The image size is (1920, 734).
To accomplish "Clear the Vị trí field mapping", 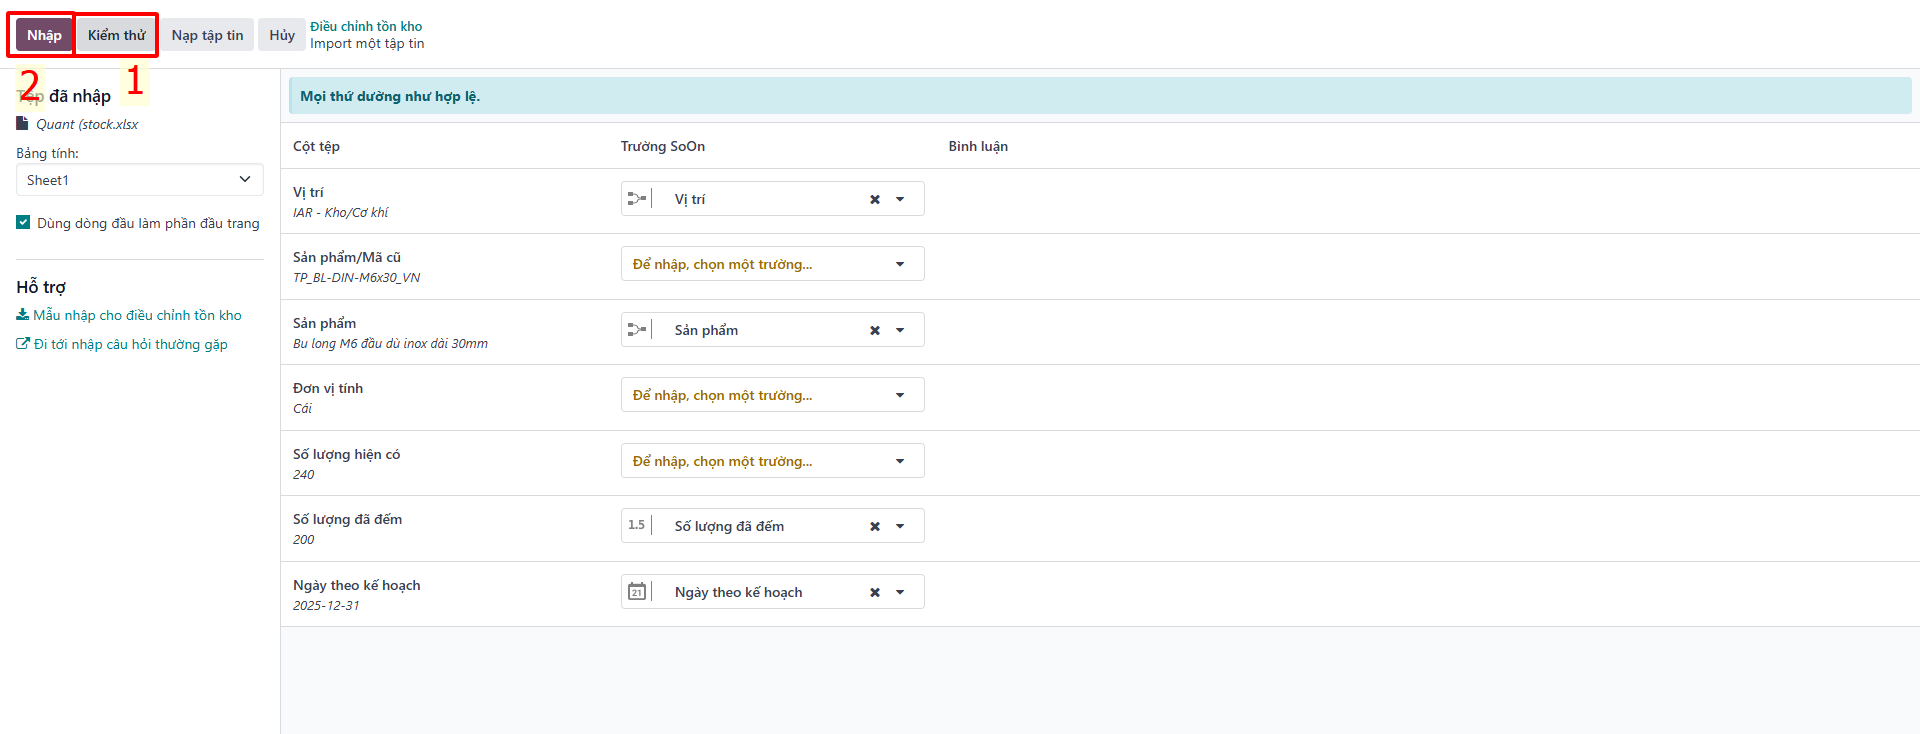I will click(x=875, y=199).
